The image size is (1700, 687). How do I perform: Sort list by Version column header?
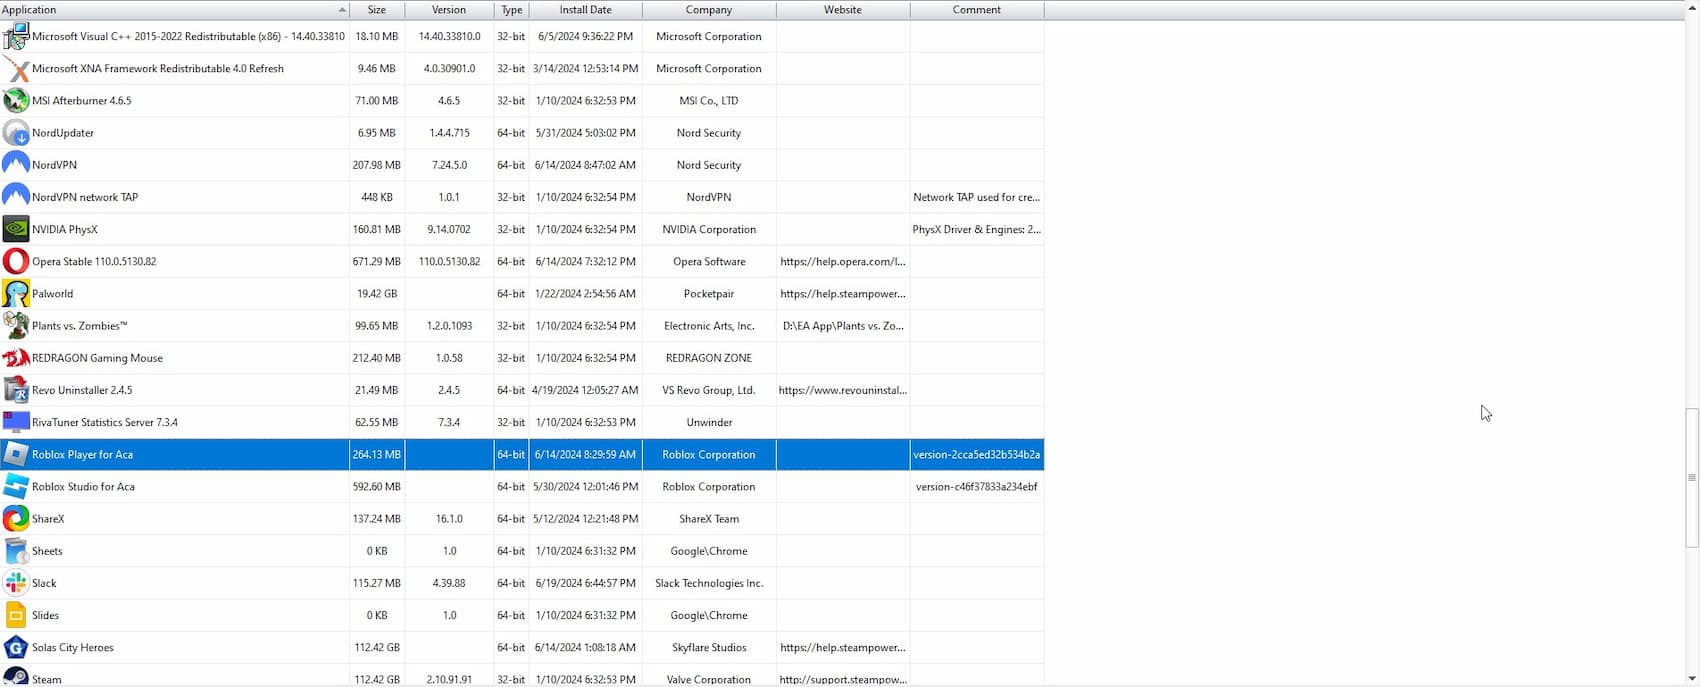(449, 10)
